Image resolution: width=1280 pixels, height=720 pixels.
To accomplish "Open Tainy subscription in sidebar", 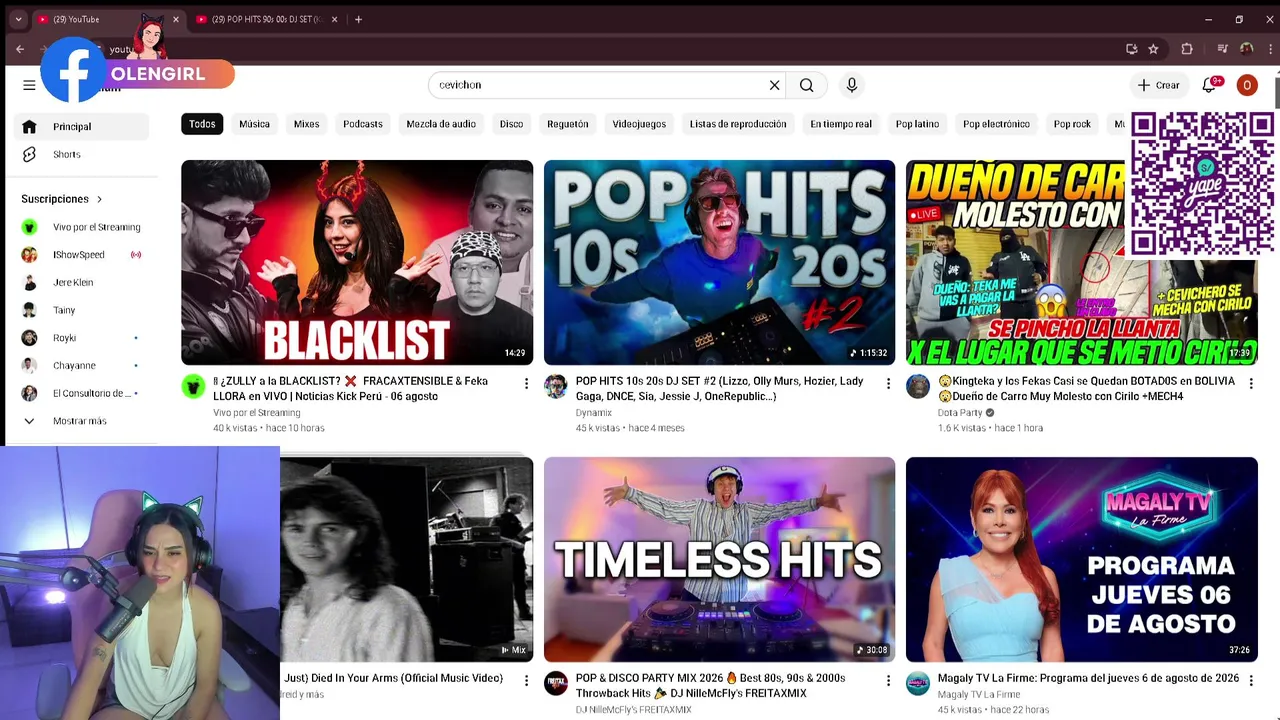I will tap(82, 310).
